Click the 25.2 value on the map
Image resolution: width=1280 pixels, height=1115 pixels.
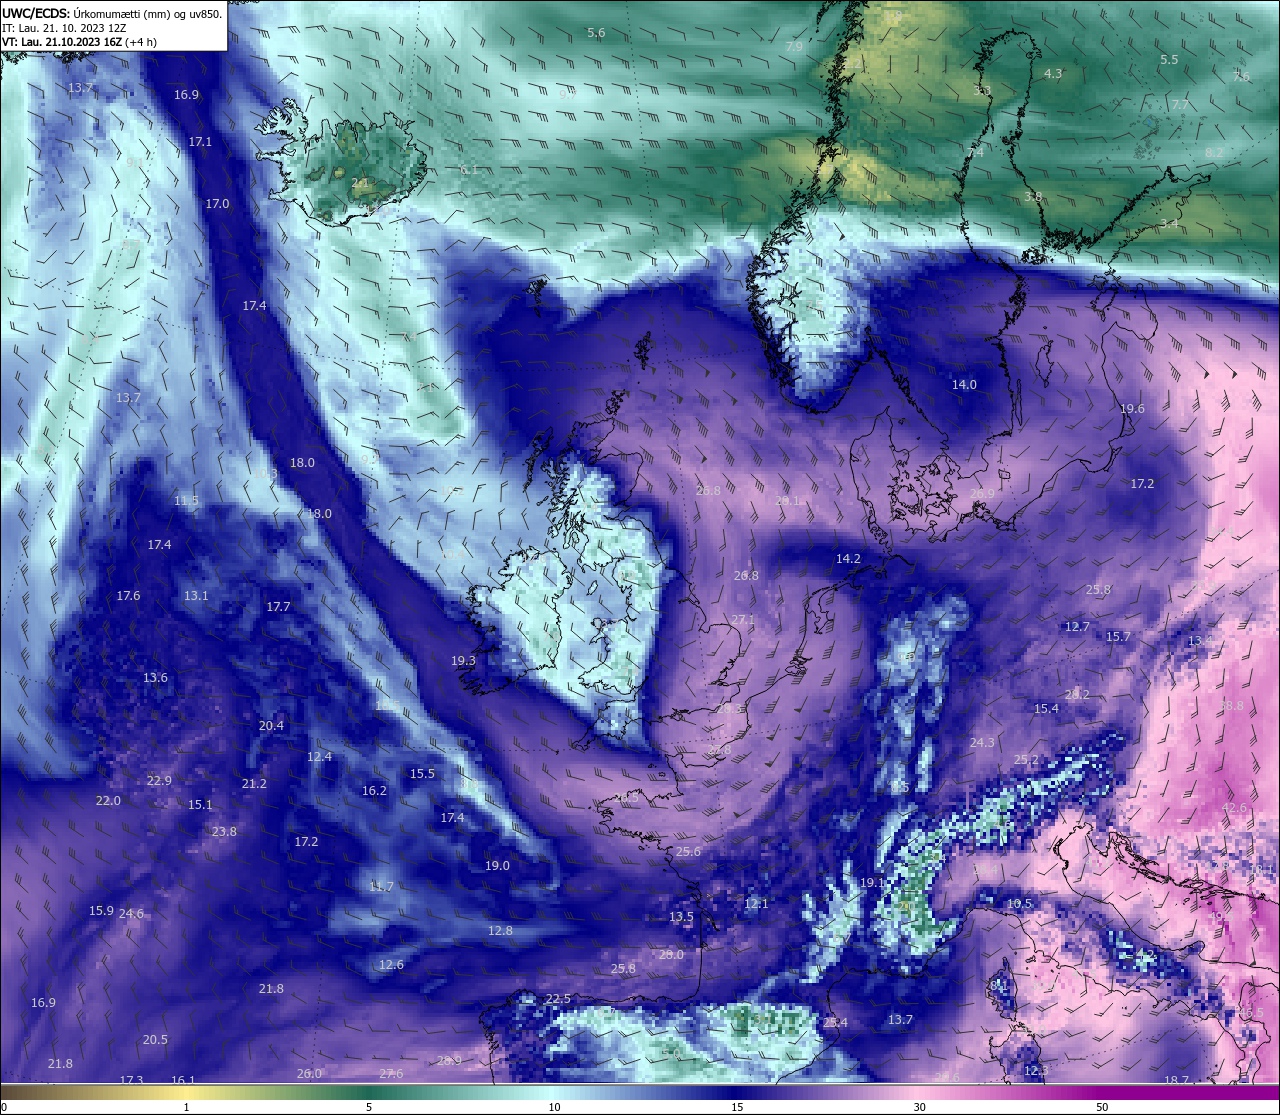pyautogui.click(x=1026, y=760)
